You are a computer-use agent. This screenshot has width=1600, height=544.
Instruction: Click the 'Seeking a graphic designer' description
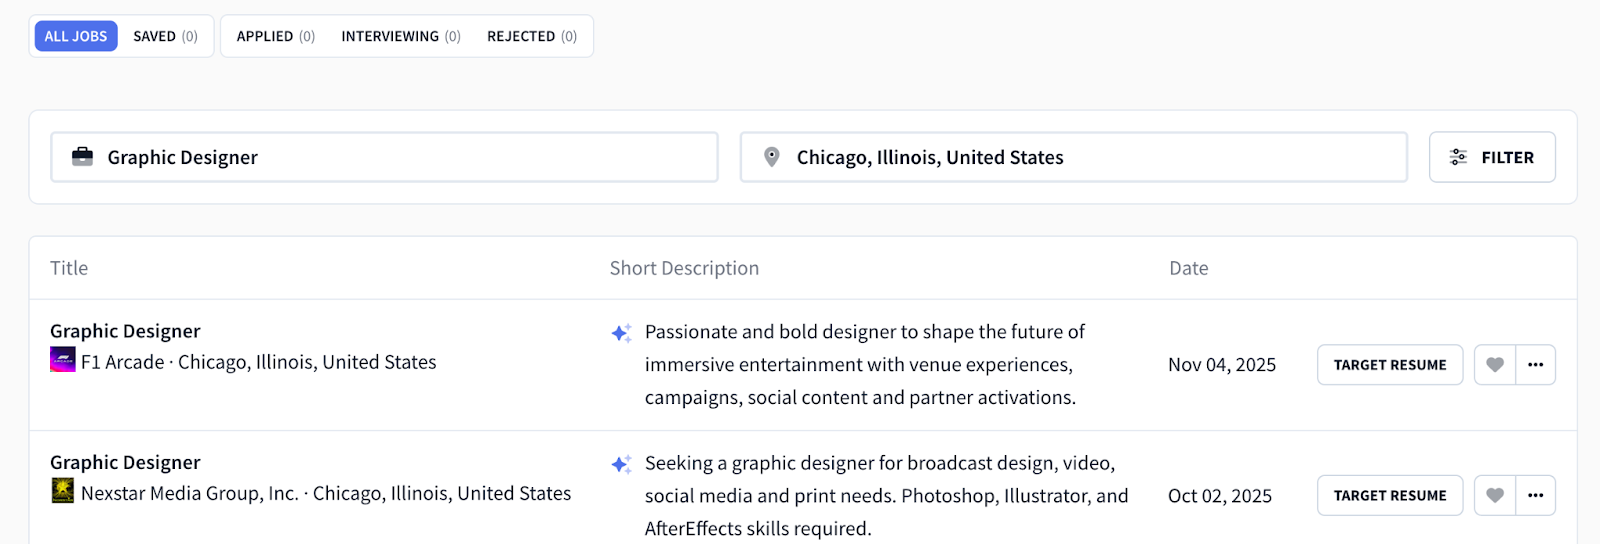point(886,496)
